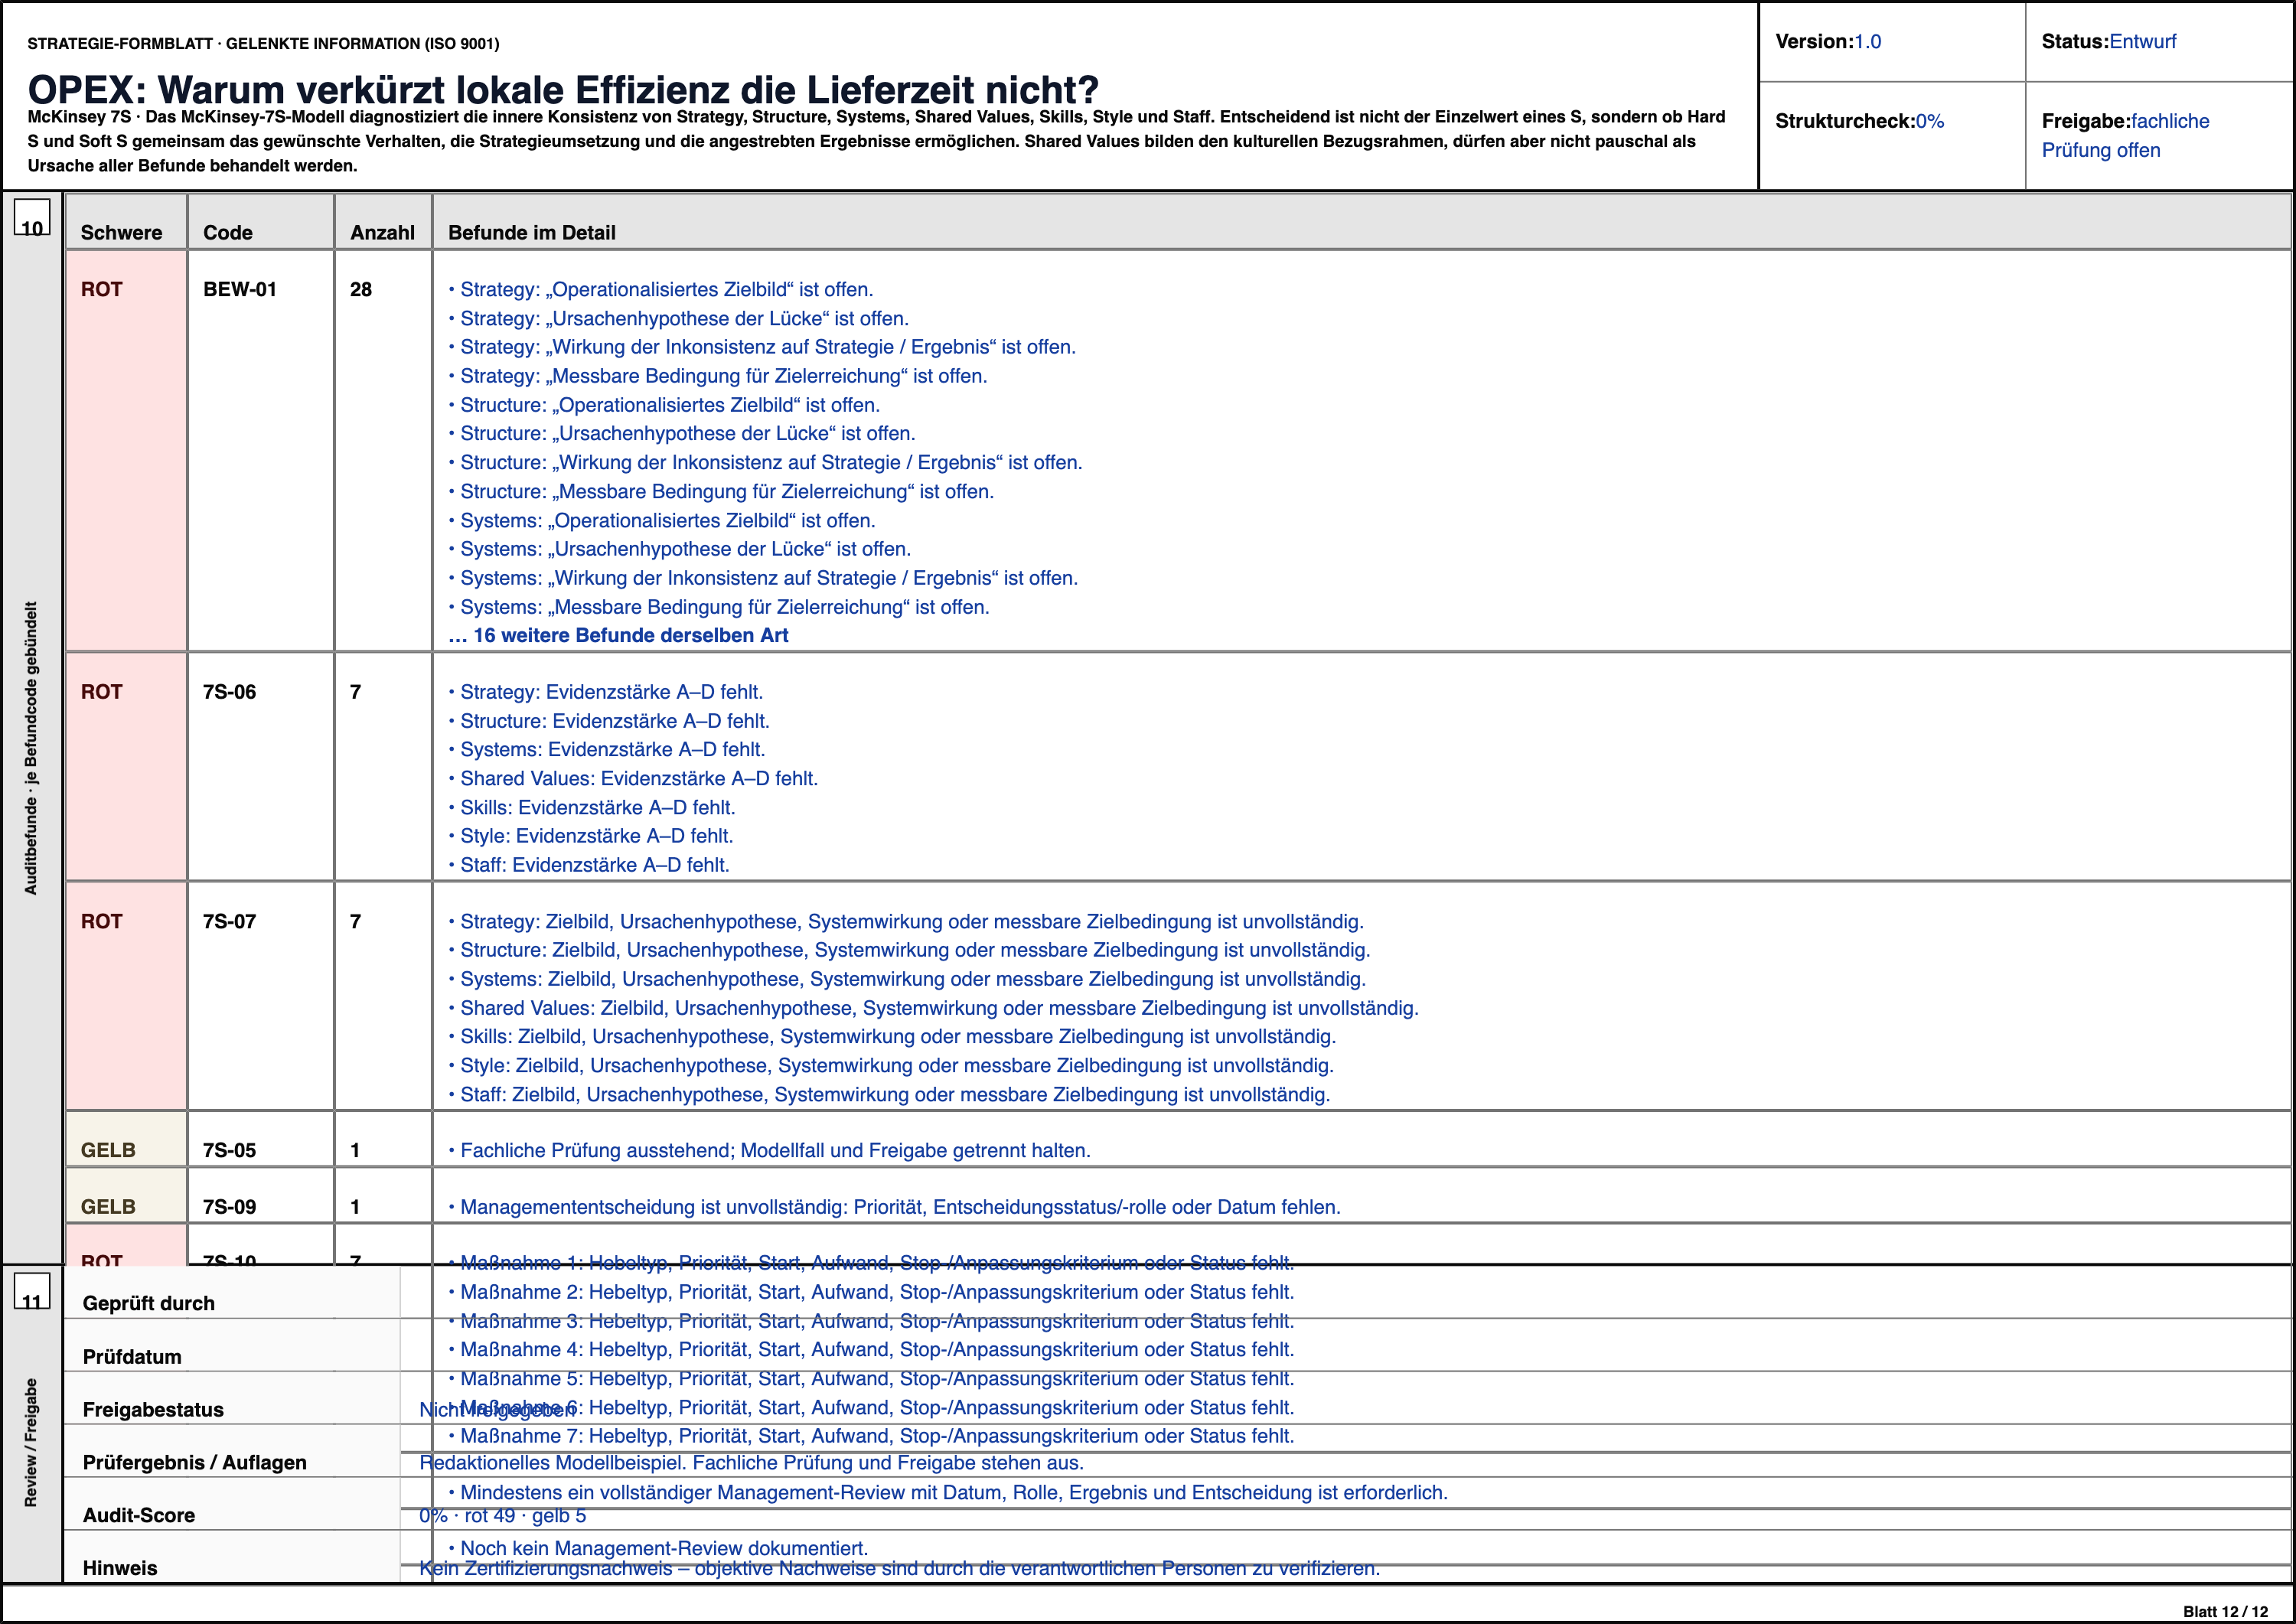Click the Strukturcheck 0% value

[1929, 121]
